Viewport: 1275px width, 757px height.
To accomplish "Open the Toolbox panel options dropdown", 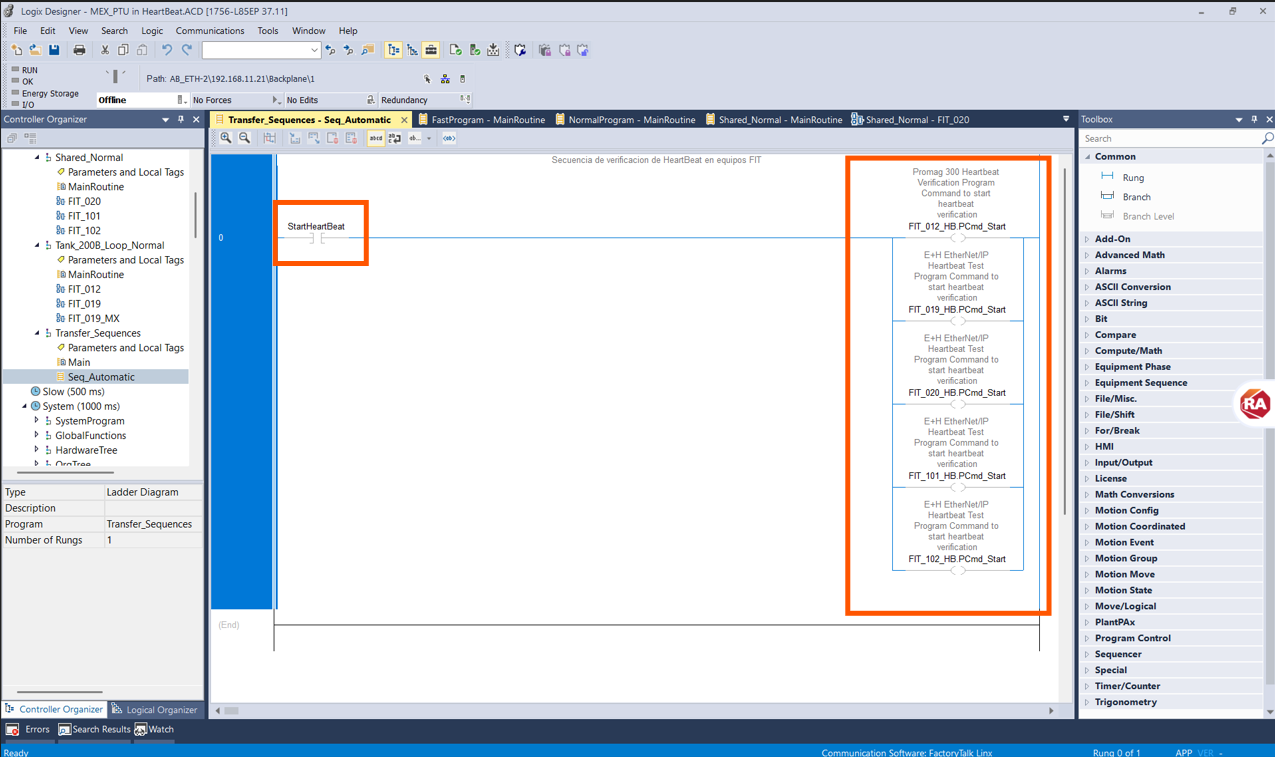I will tap(1239, 119).
